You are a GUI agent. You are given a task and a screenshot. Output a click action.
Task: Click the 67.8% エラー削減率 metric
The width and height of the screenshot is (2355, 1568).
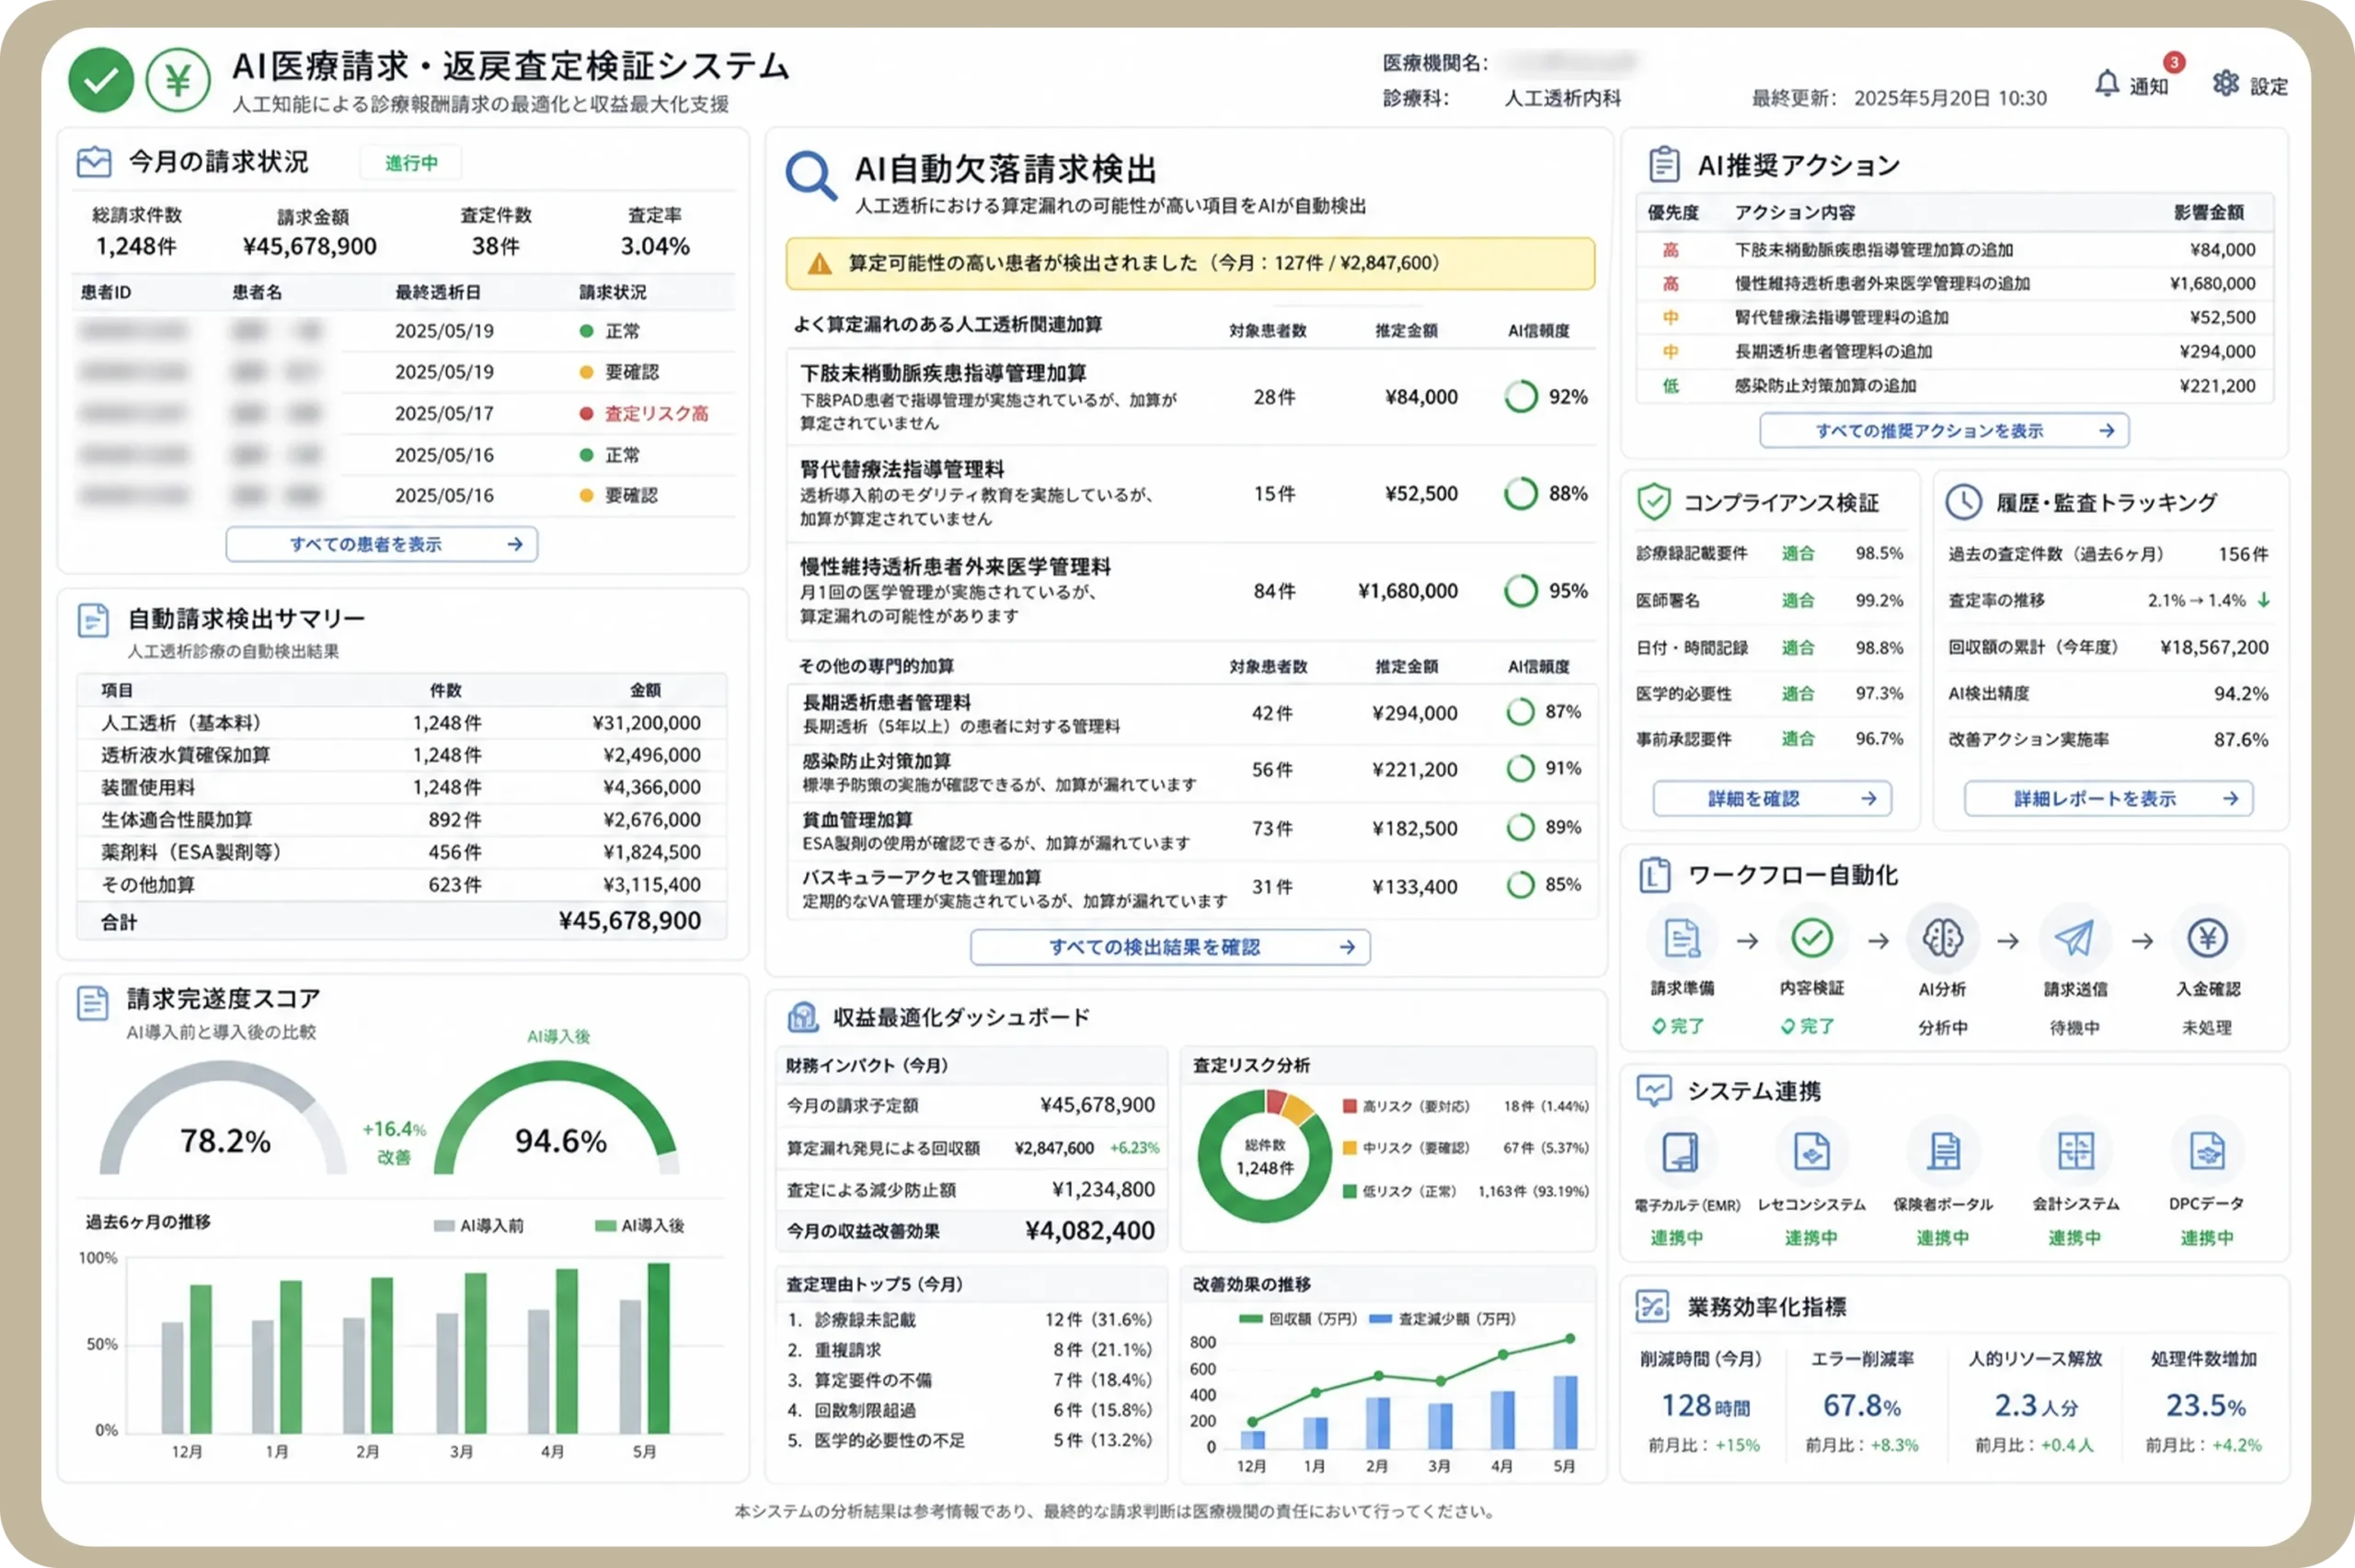[x=1862, y=1406]
